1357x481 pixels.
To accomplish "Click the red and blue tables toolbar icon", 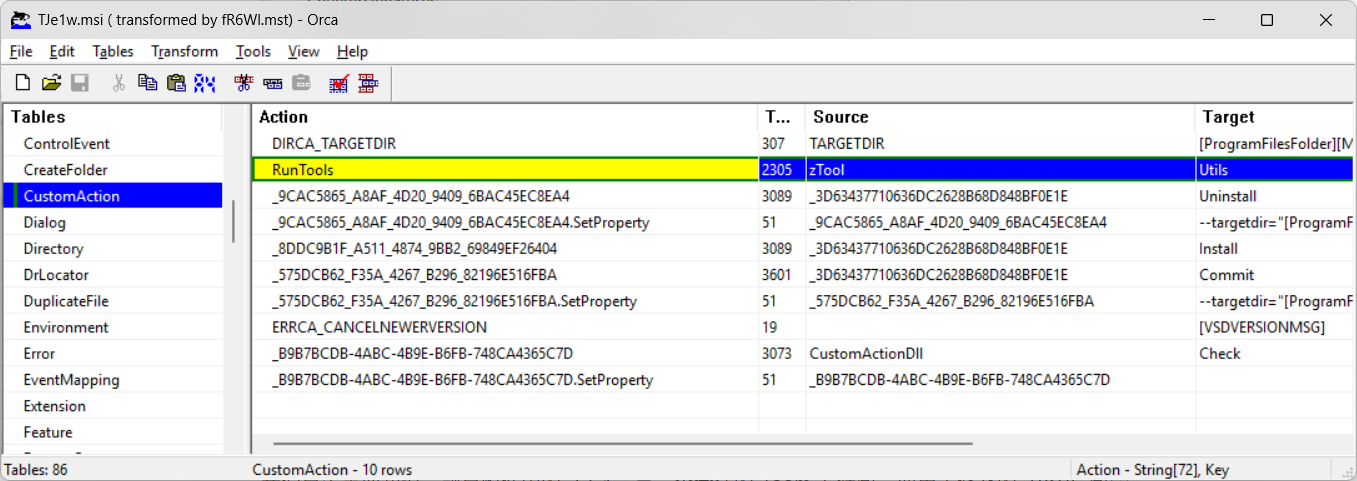I will pyautogui.click(x=368, y=83).
